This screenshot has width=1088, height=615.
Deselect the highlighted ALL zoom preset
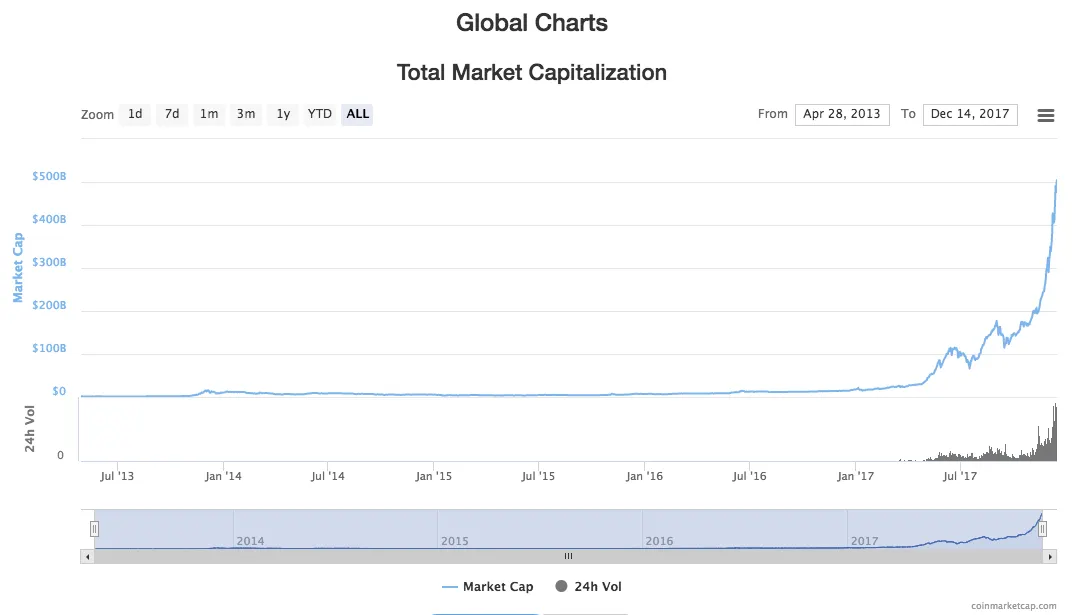tap(357, 114)
